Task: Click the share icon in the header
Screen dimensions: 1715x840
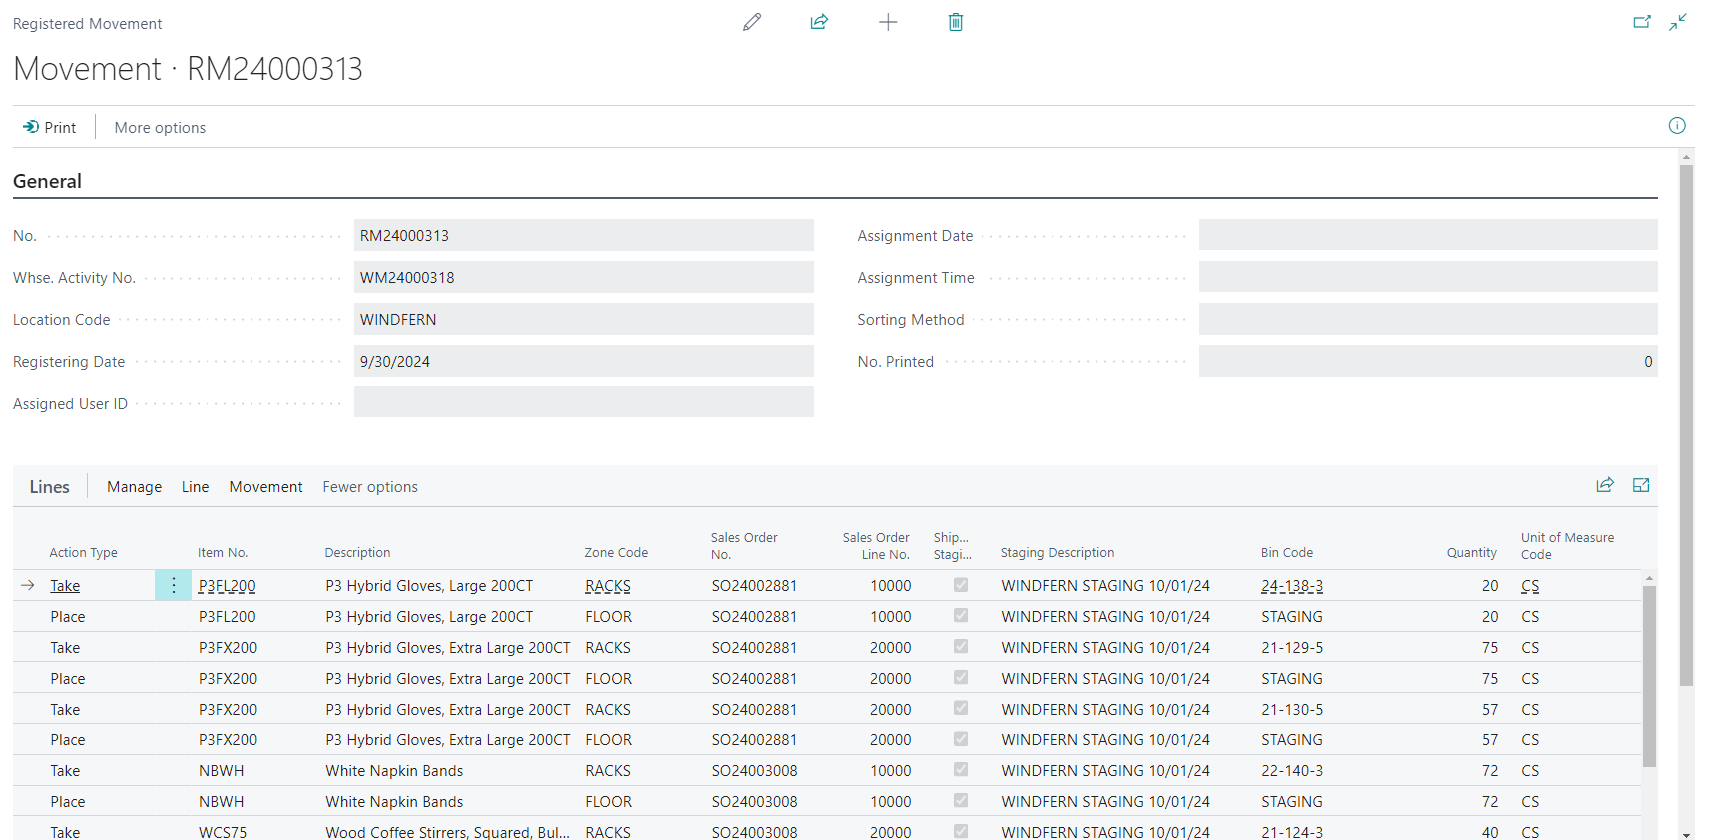Action: tap(819, 22)
